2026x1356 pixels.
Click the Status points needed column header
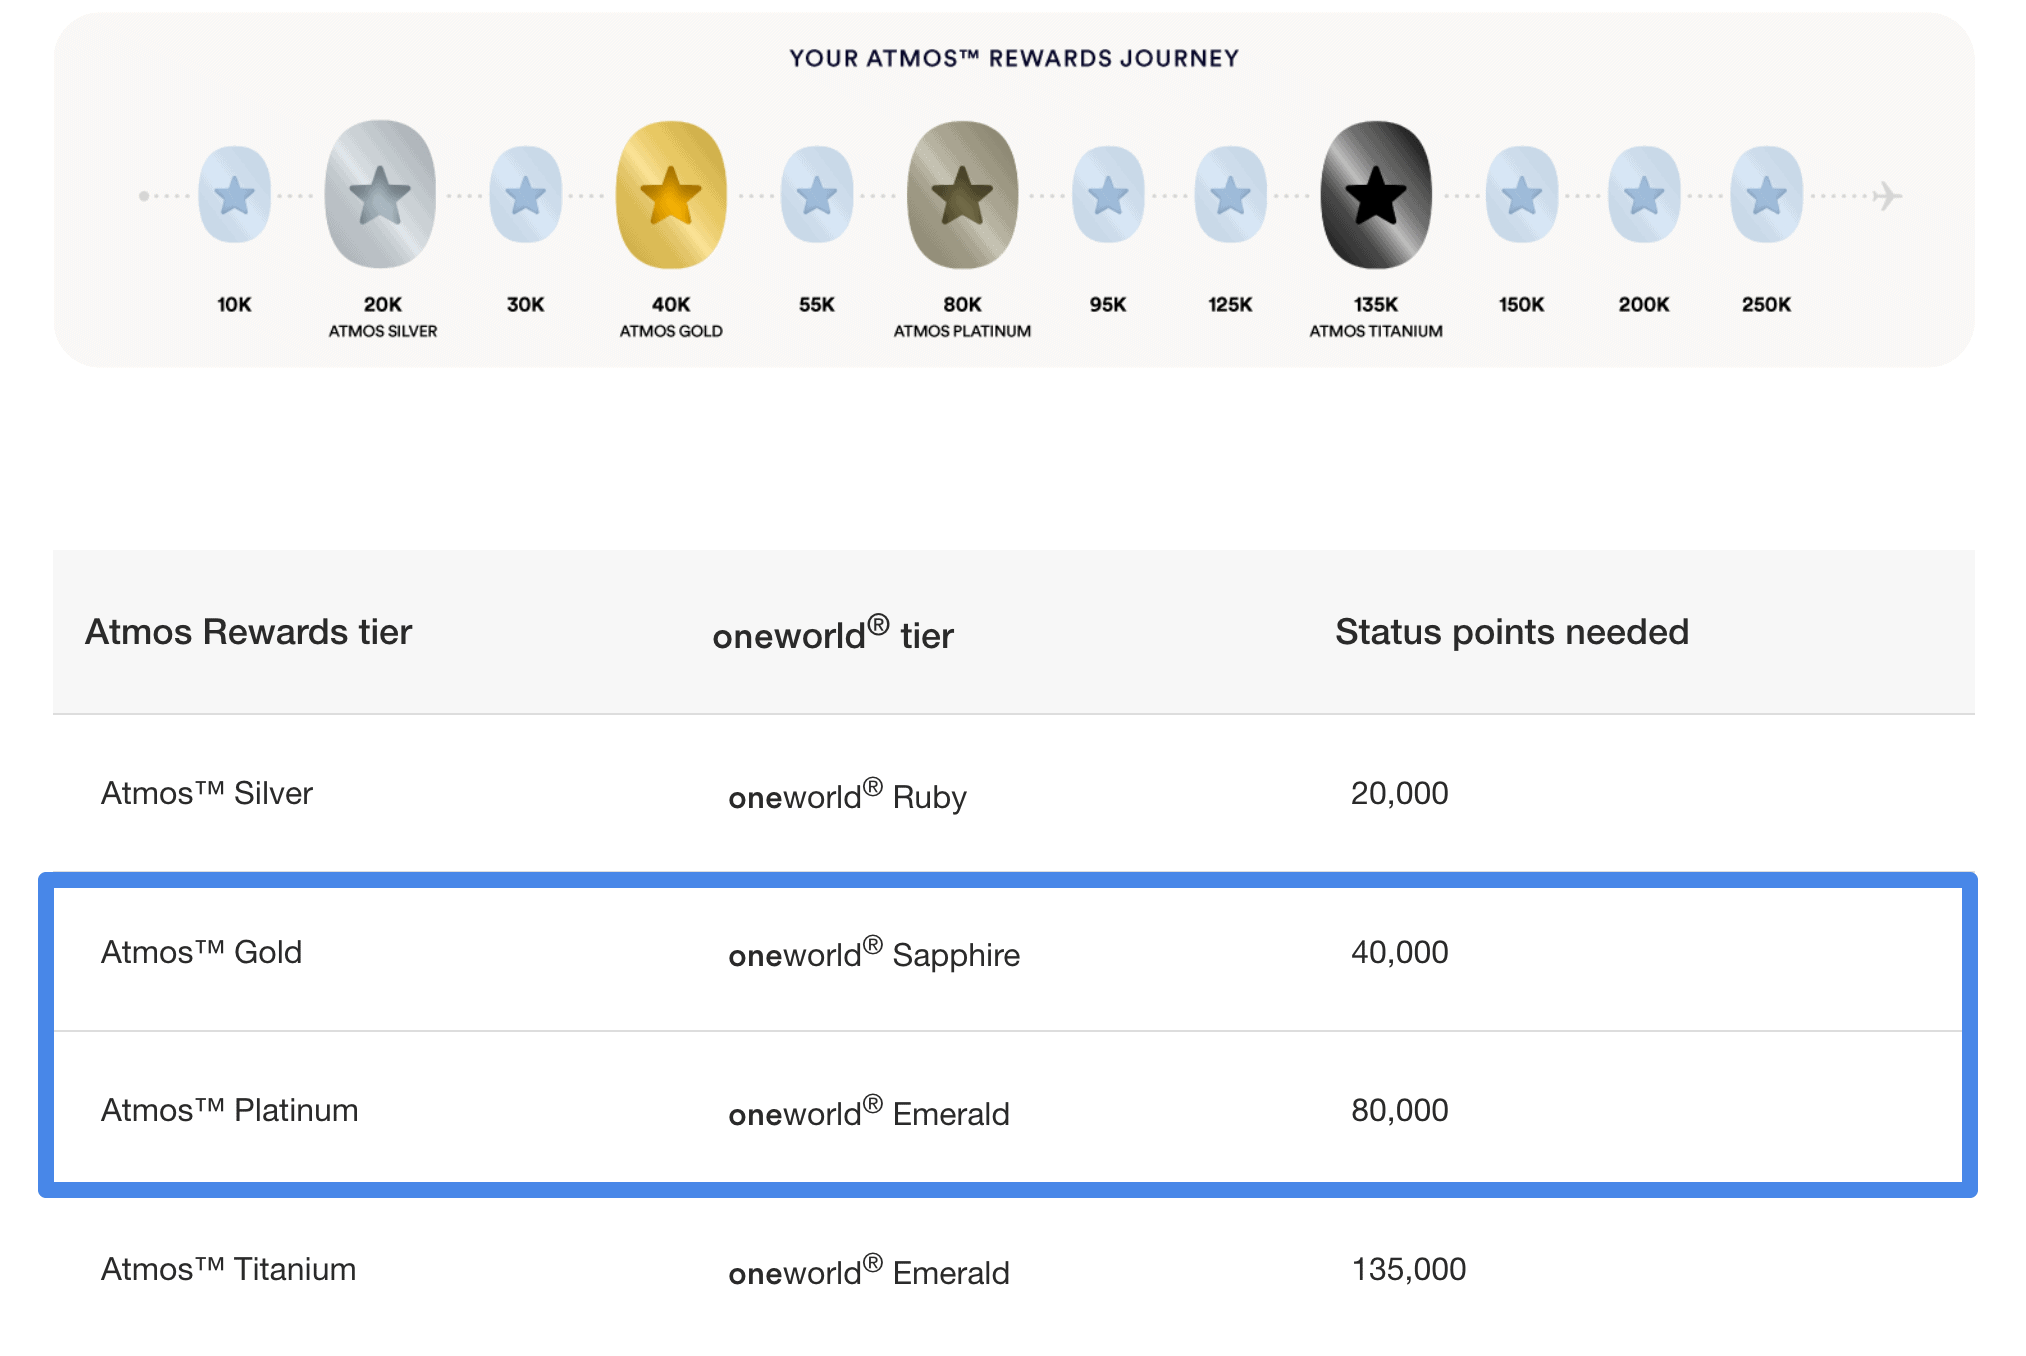coord(1511,632)
